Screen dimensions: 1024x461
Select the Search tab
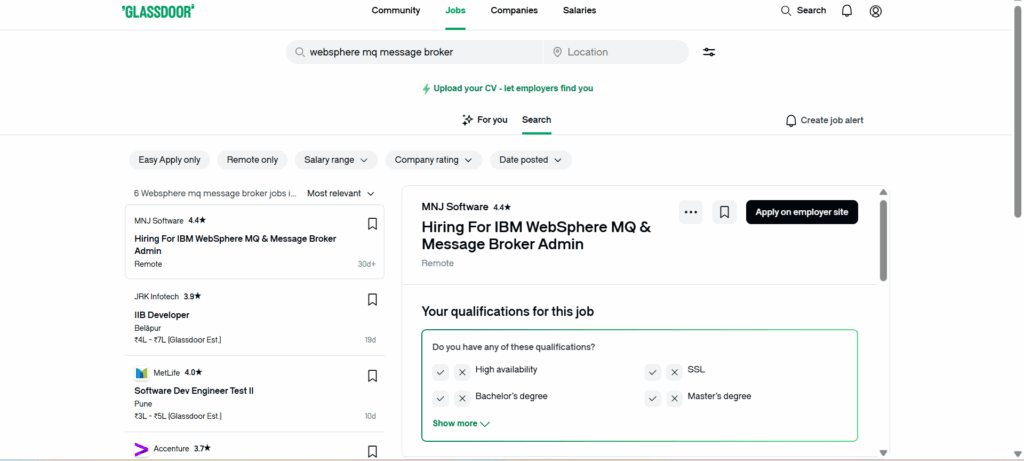pyautogui.click(x=536, y=120)
